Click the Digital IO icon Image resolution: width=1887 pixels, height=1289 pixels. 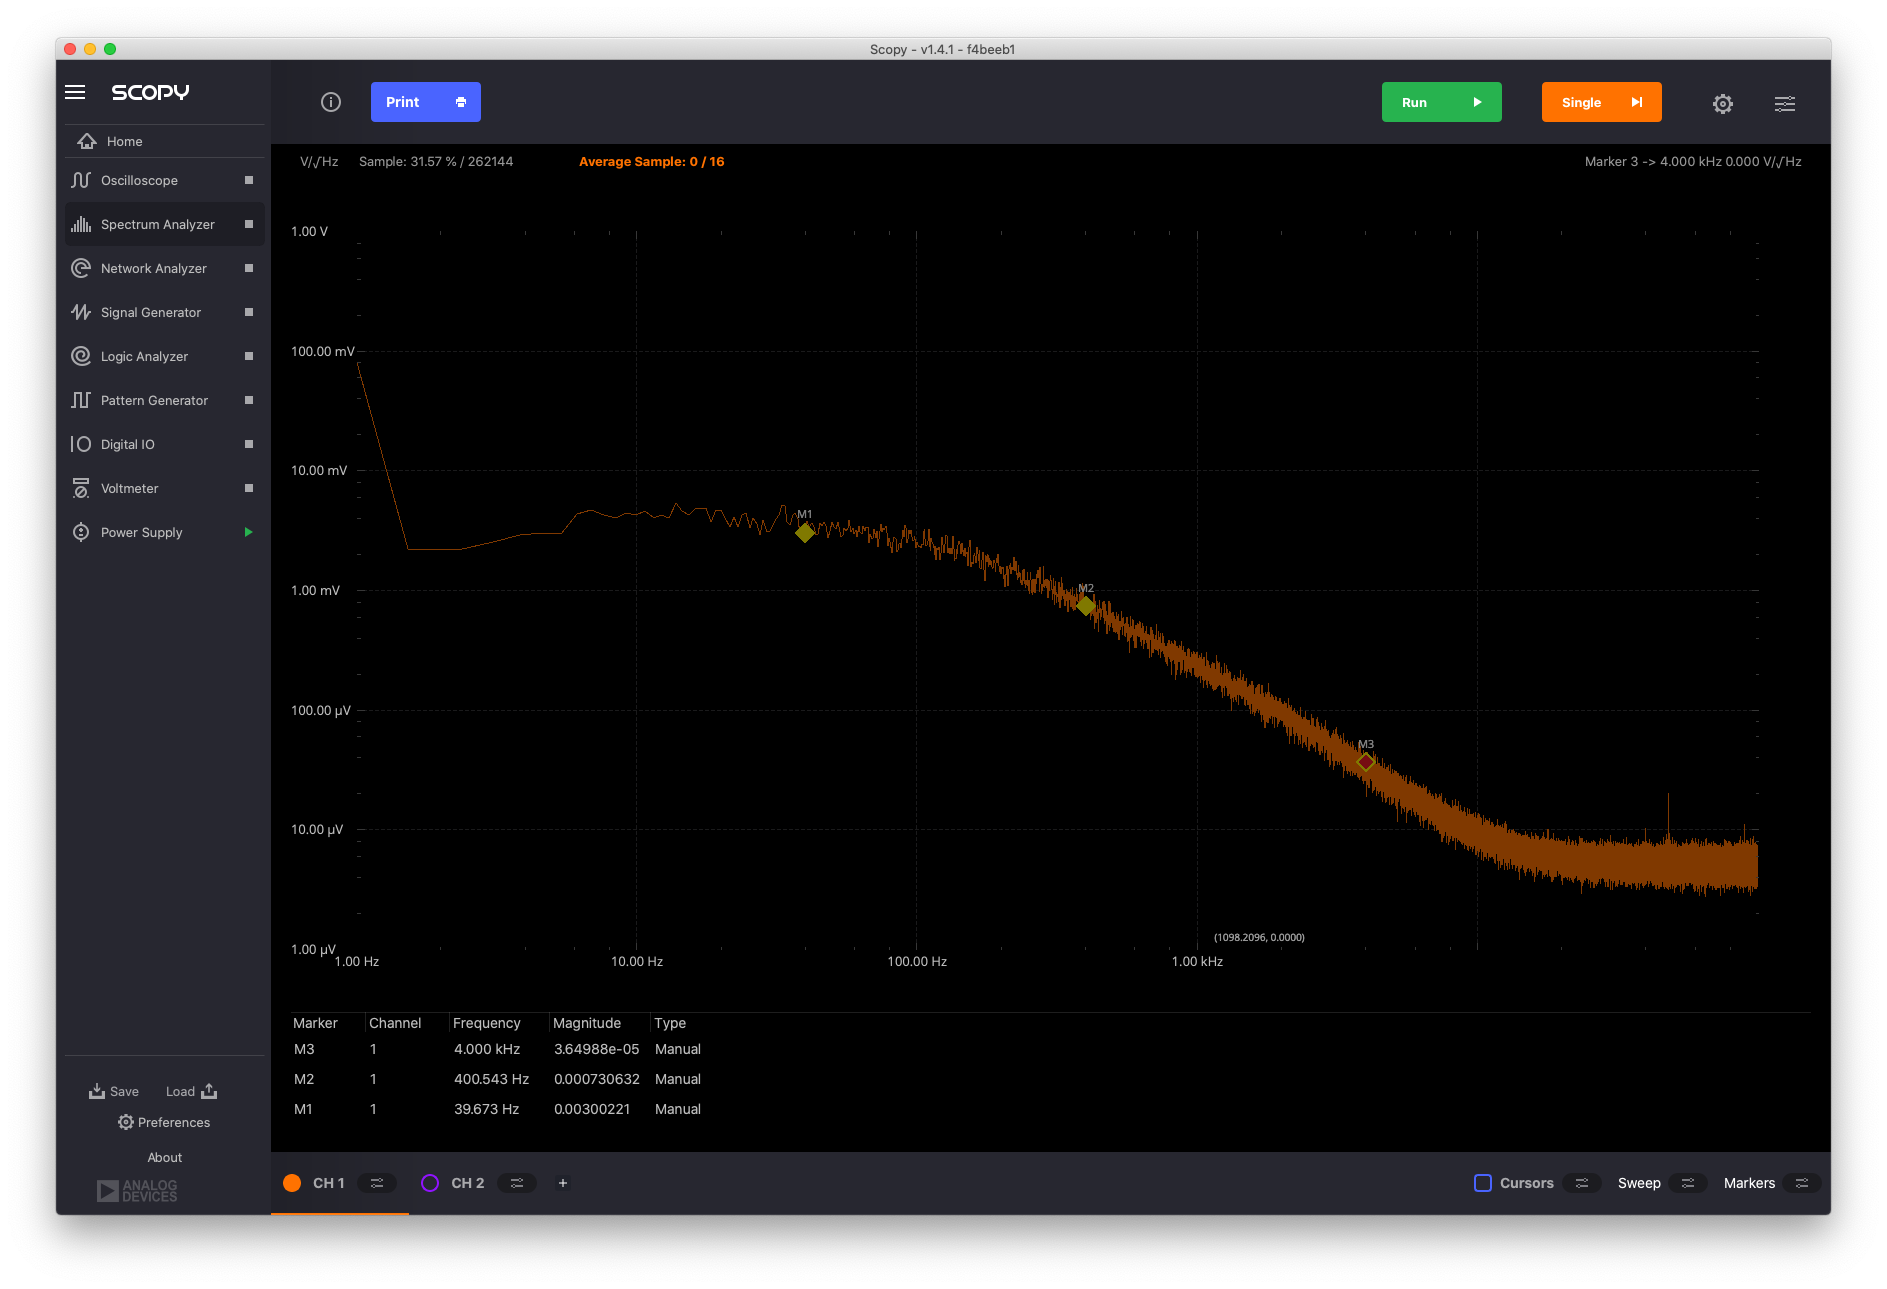tap(81, 444)
